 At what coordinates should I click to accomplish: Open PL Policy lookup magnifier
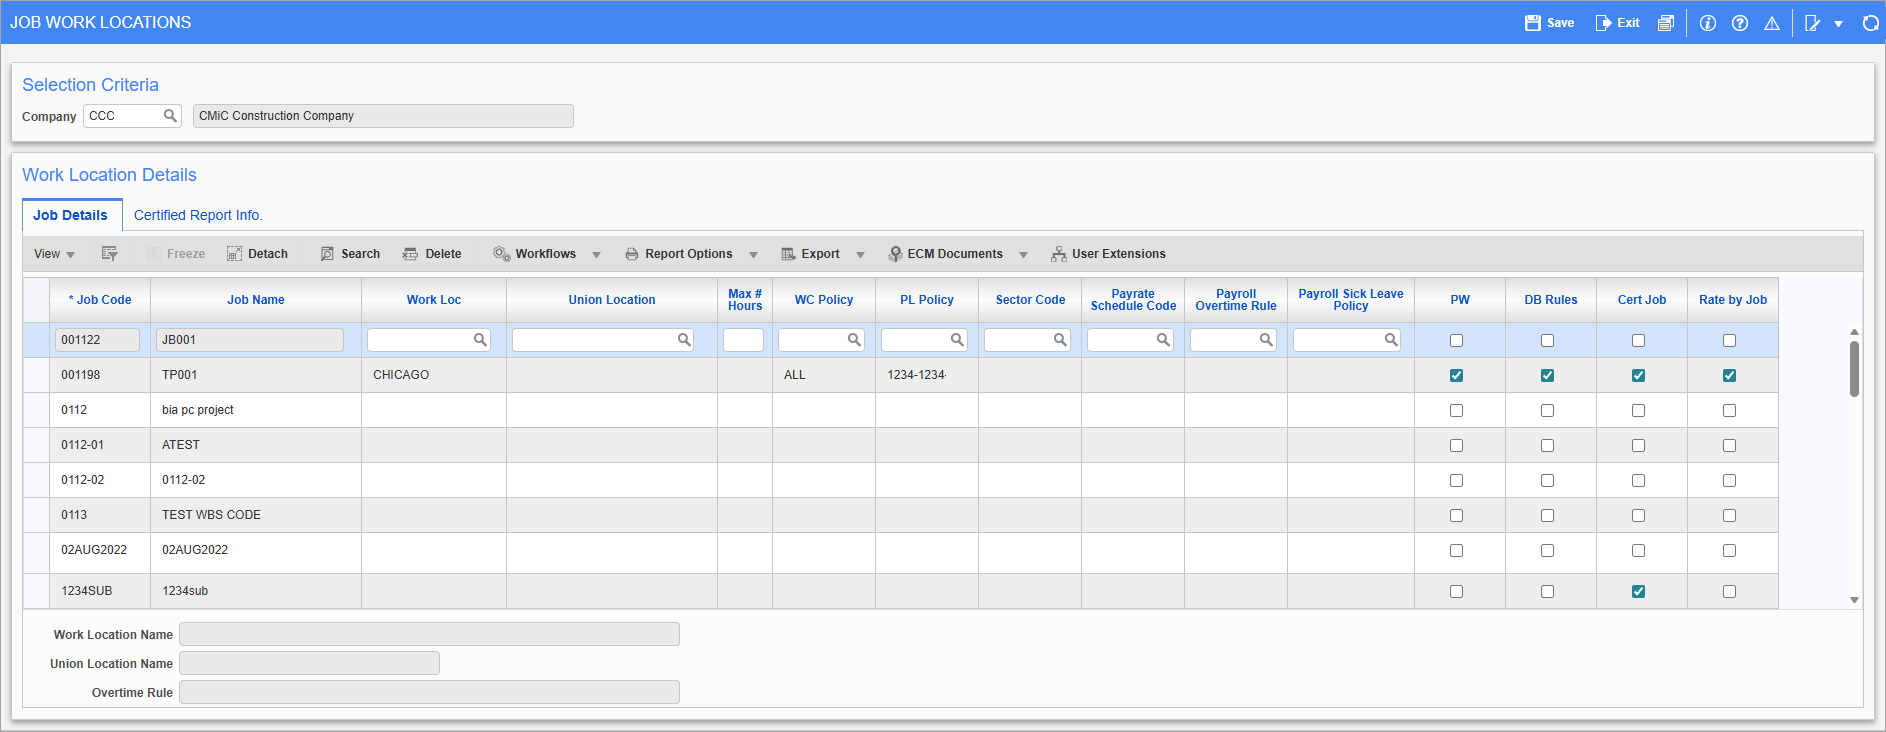point(957,340)
